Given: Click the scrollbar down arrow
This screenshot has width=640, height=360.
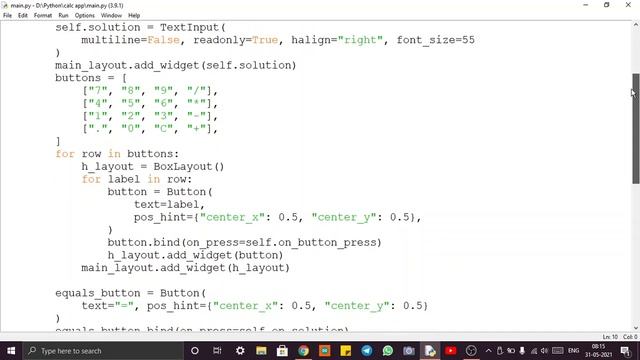Looking at the screenshot, I should [636, 328].
